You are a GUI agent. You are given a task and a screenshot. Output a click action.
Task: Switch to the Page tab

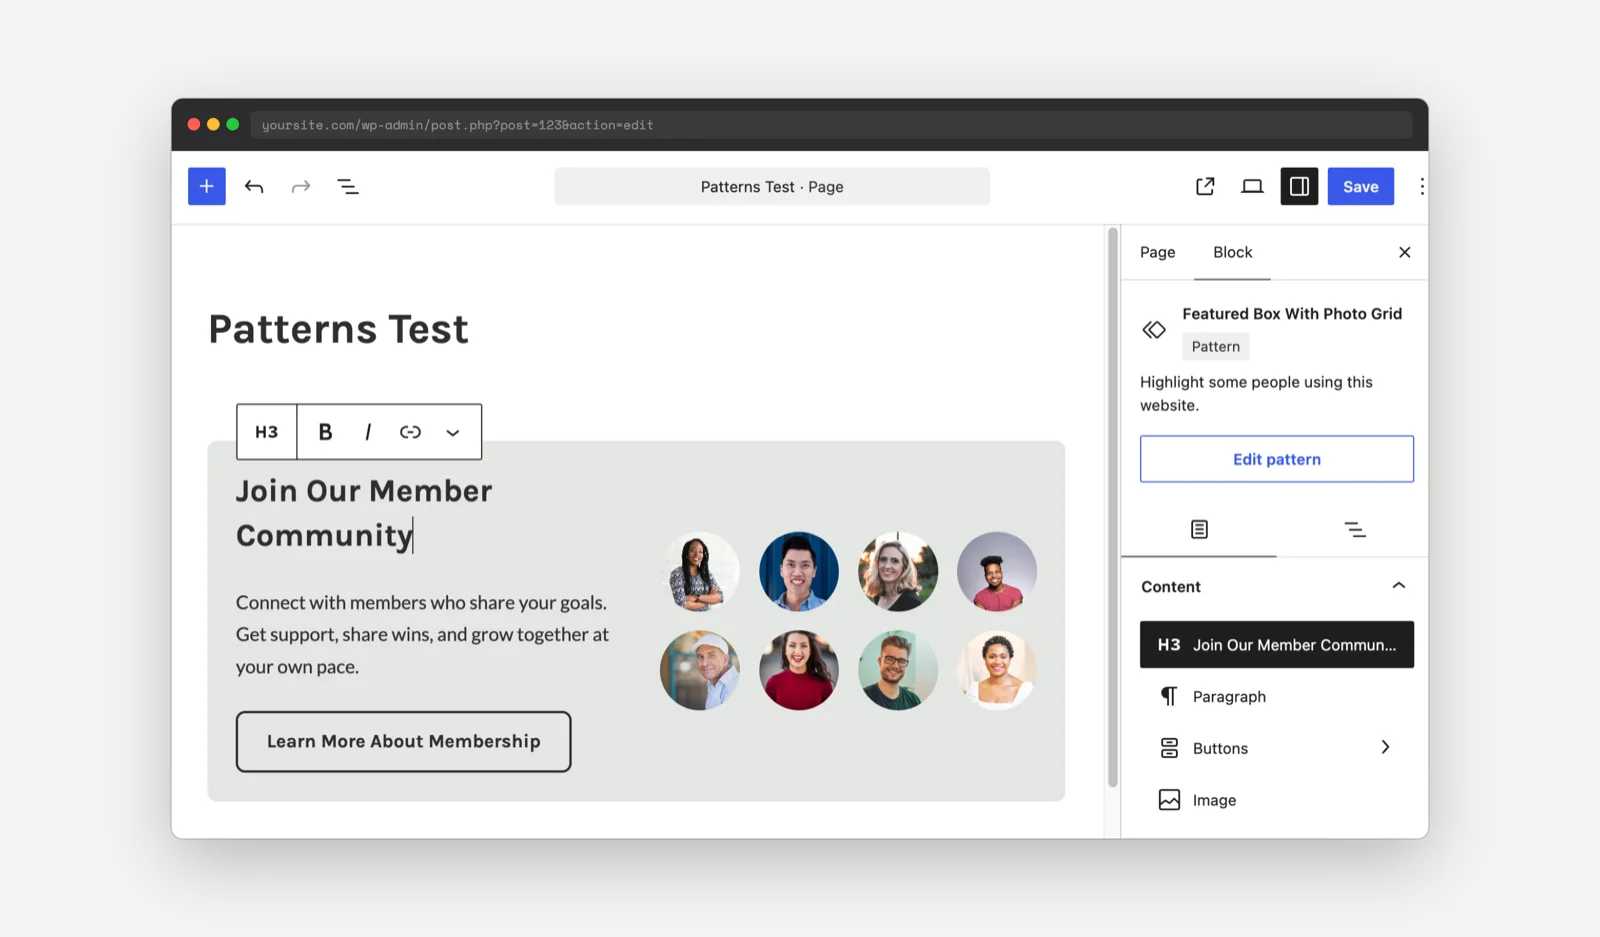coord(1157,252)
